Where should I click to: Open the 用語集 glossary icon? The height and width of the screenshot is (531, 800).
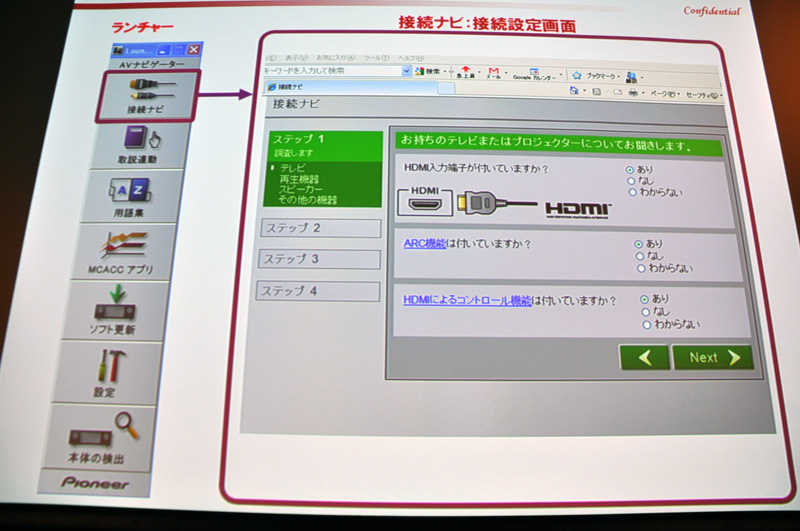pyautogui.click(x=131, y=196)
